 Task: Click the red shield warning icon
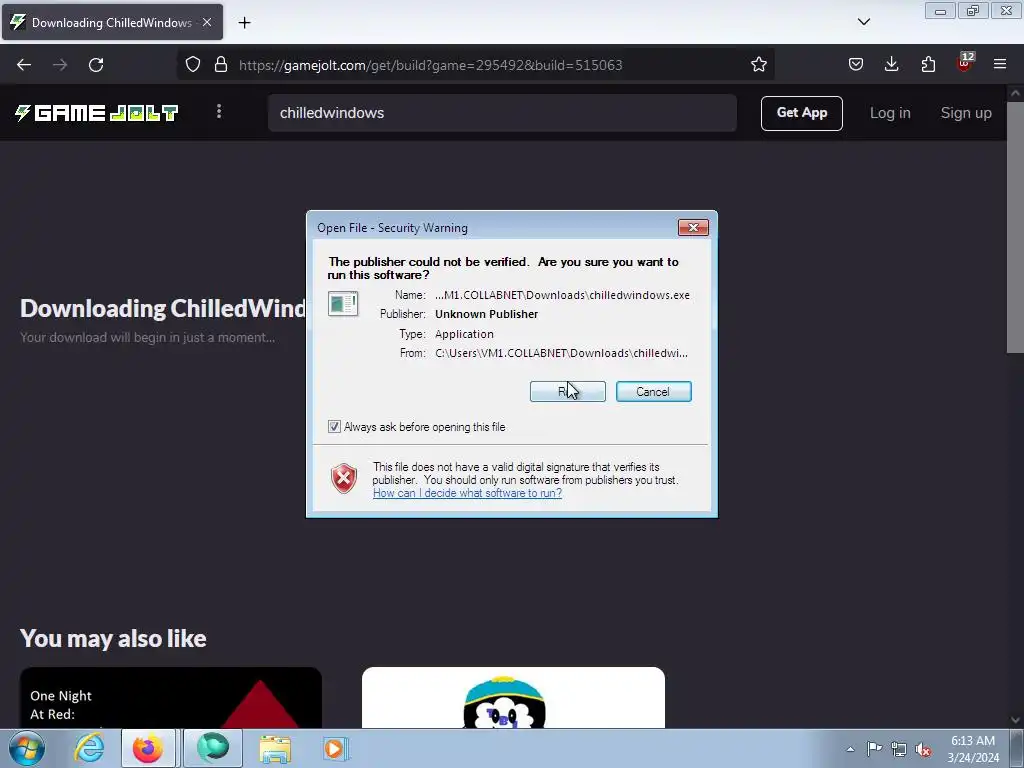(x=344, y=479)
